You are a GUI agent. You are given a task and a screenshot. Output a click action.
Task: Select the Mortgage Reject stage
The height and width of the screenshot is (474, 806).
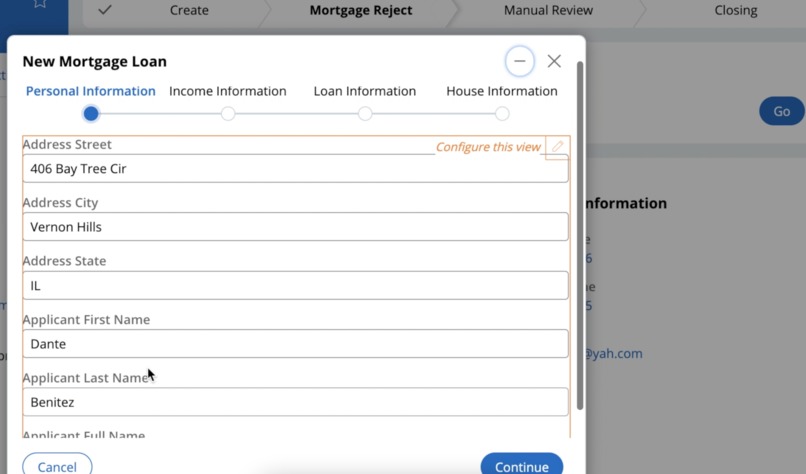click(x=361, y=10)
